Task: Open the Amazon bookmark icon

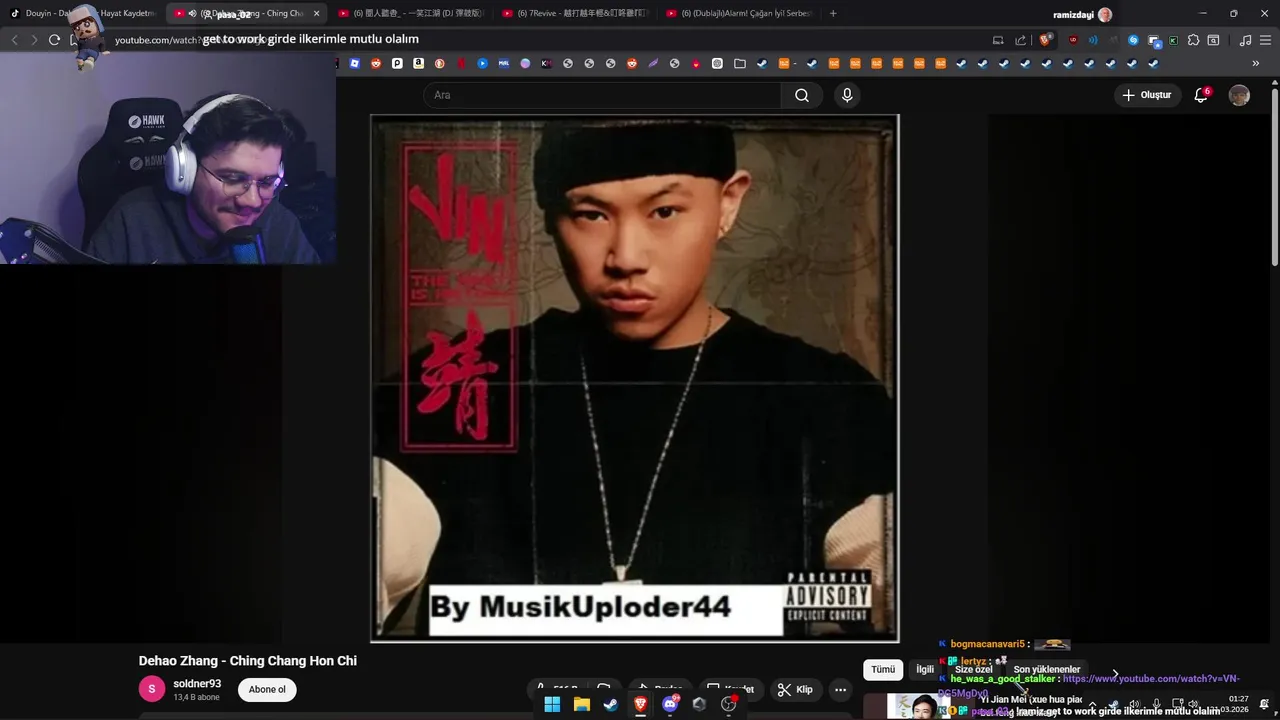Action: click(418, 63)
